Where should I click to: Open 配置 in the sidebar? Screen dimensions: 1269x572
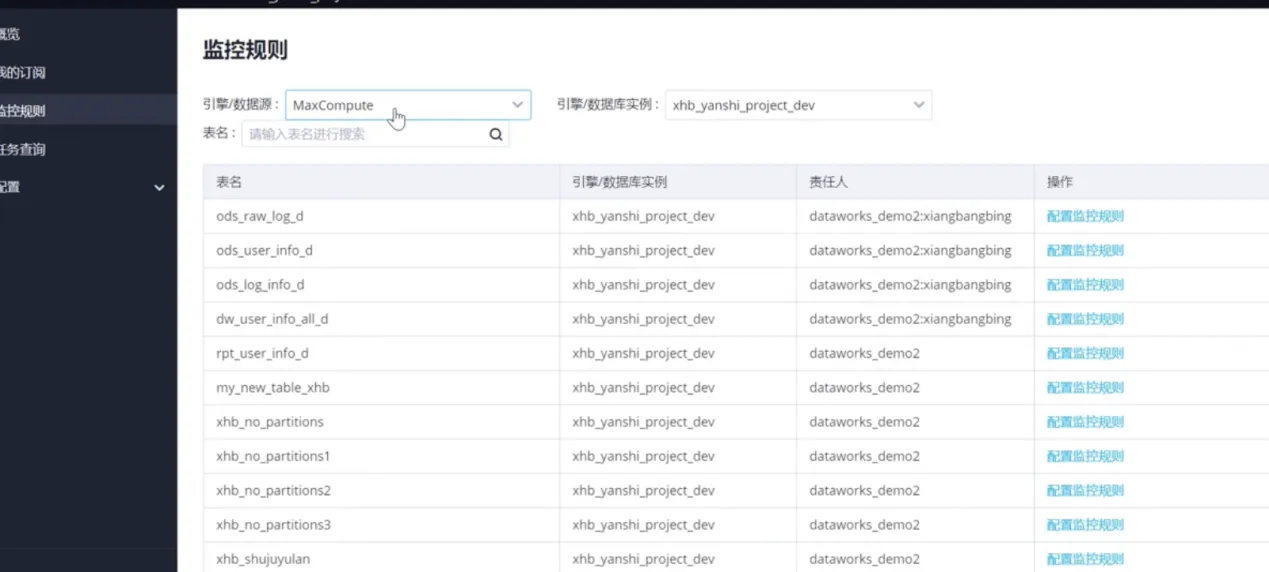[9, 187]
